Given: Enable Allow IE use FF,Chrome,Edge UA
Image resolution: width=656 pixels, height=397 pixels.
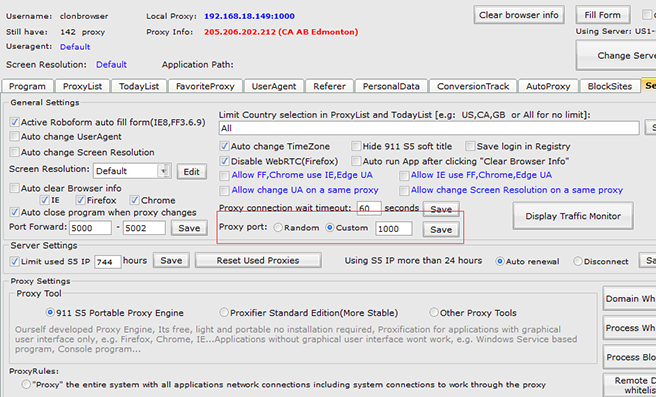Looking at the screenshot, I should coord(404,175).
